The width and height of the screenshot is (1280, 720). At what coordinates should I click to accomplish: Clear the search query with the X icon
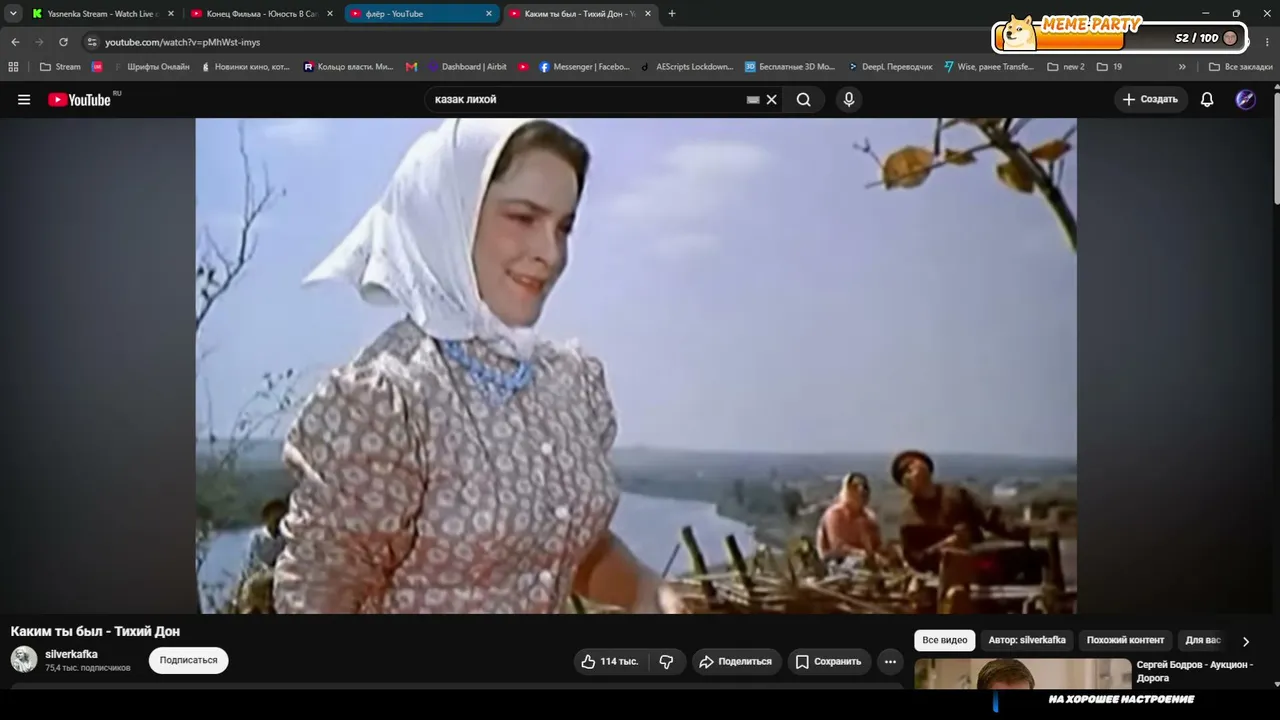[x=771, y=100]
